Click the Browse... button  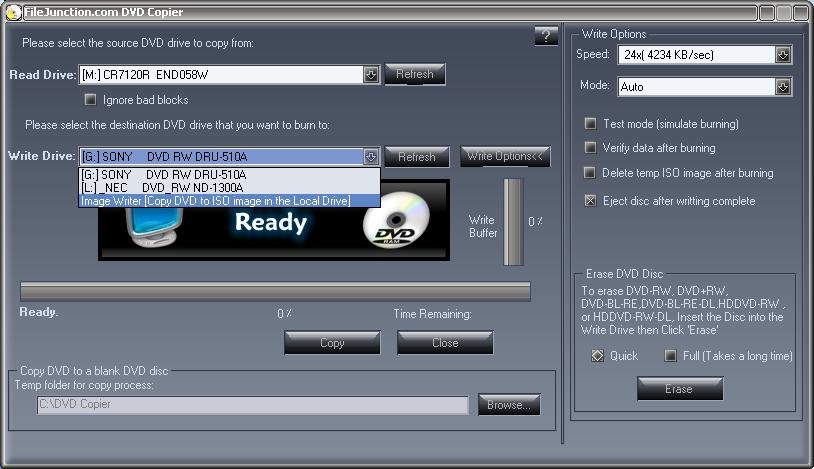509,405
